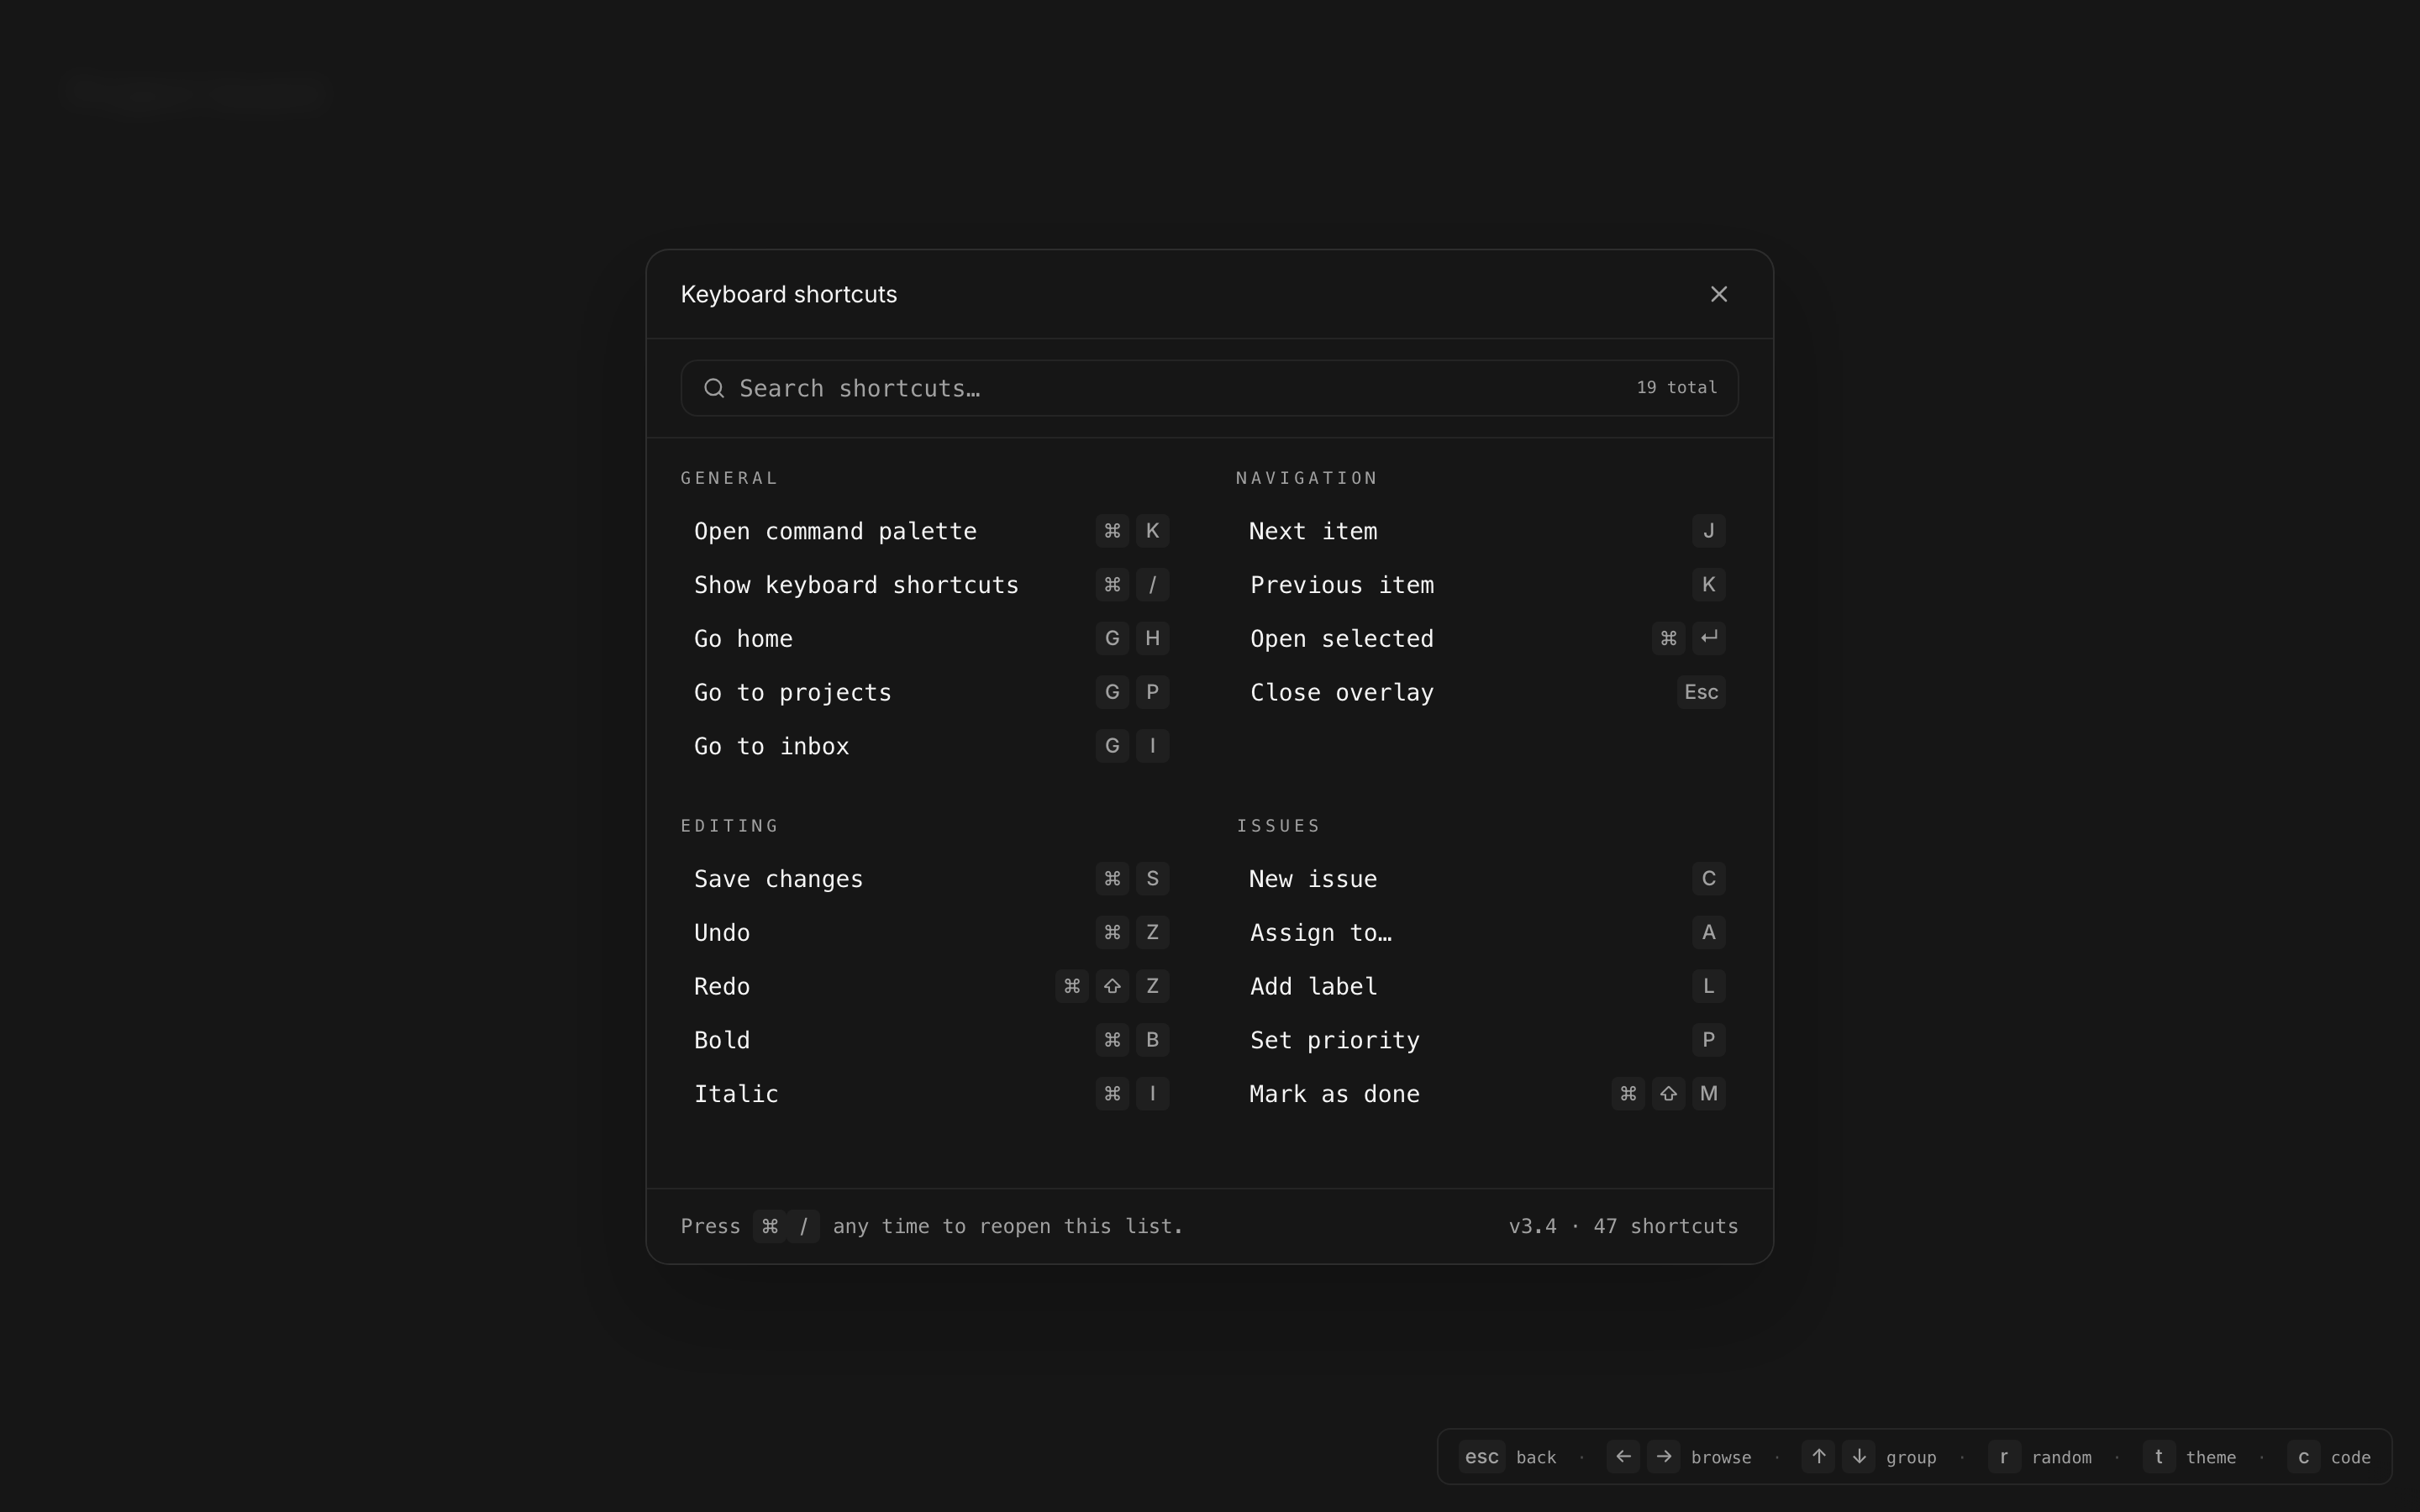Click the shift key icon in Redo row

[x=1111, y=986]
